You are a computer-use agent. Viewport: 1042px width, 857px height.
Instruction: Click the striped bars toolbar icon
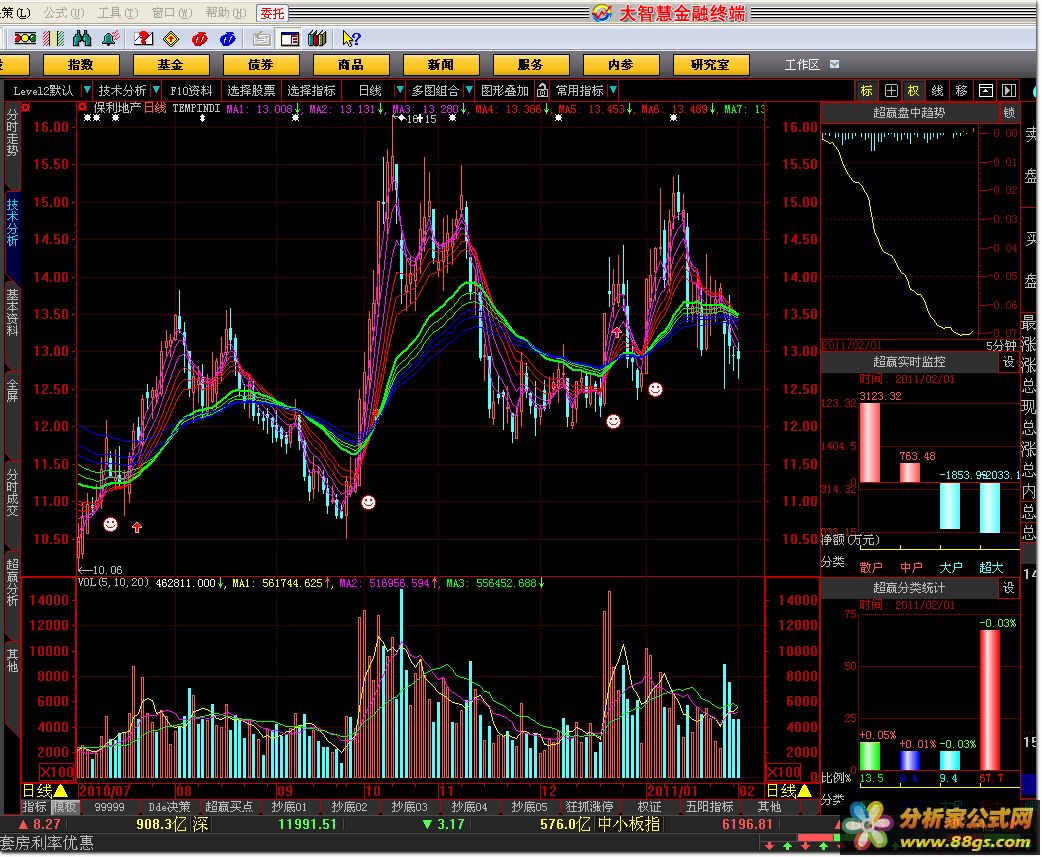(x=54, y=39)
